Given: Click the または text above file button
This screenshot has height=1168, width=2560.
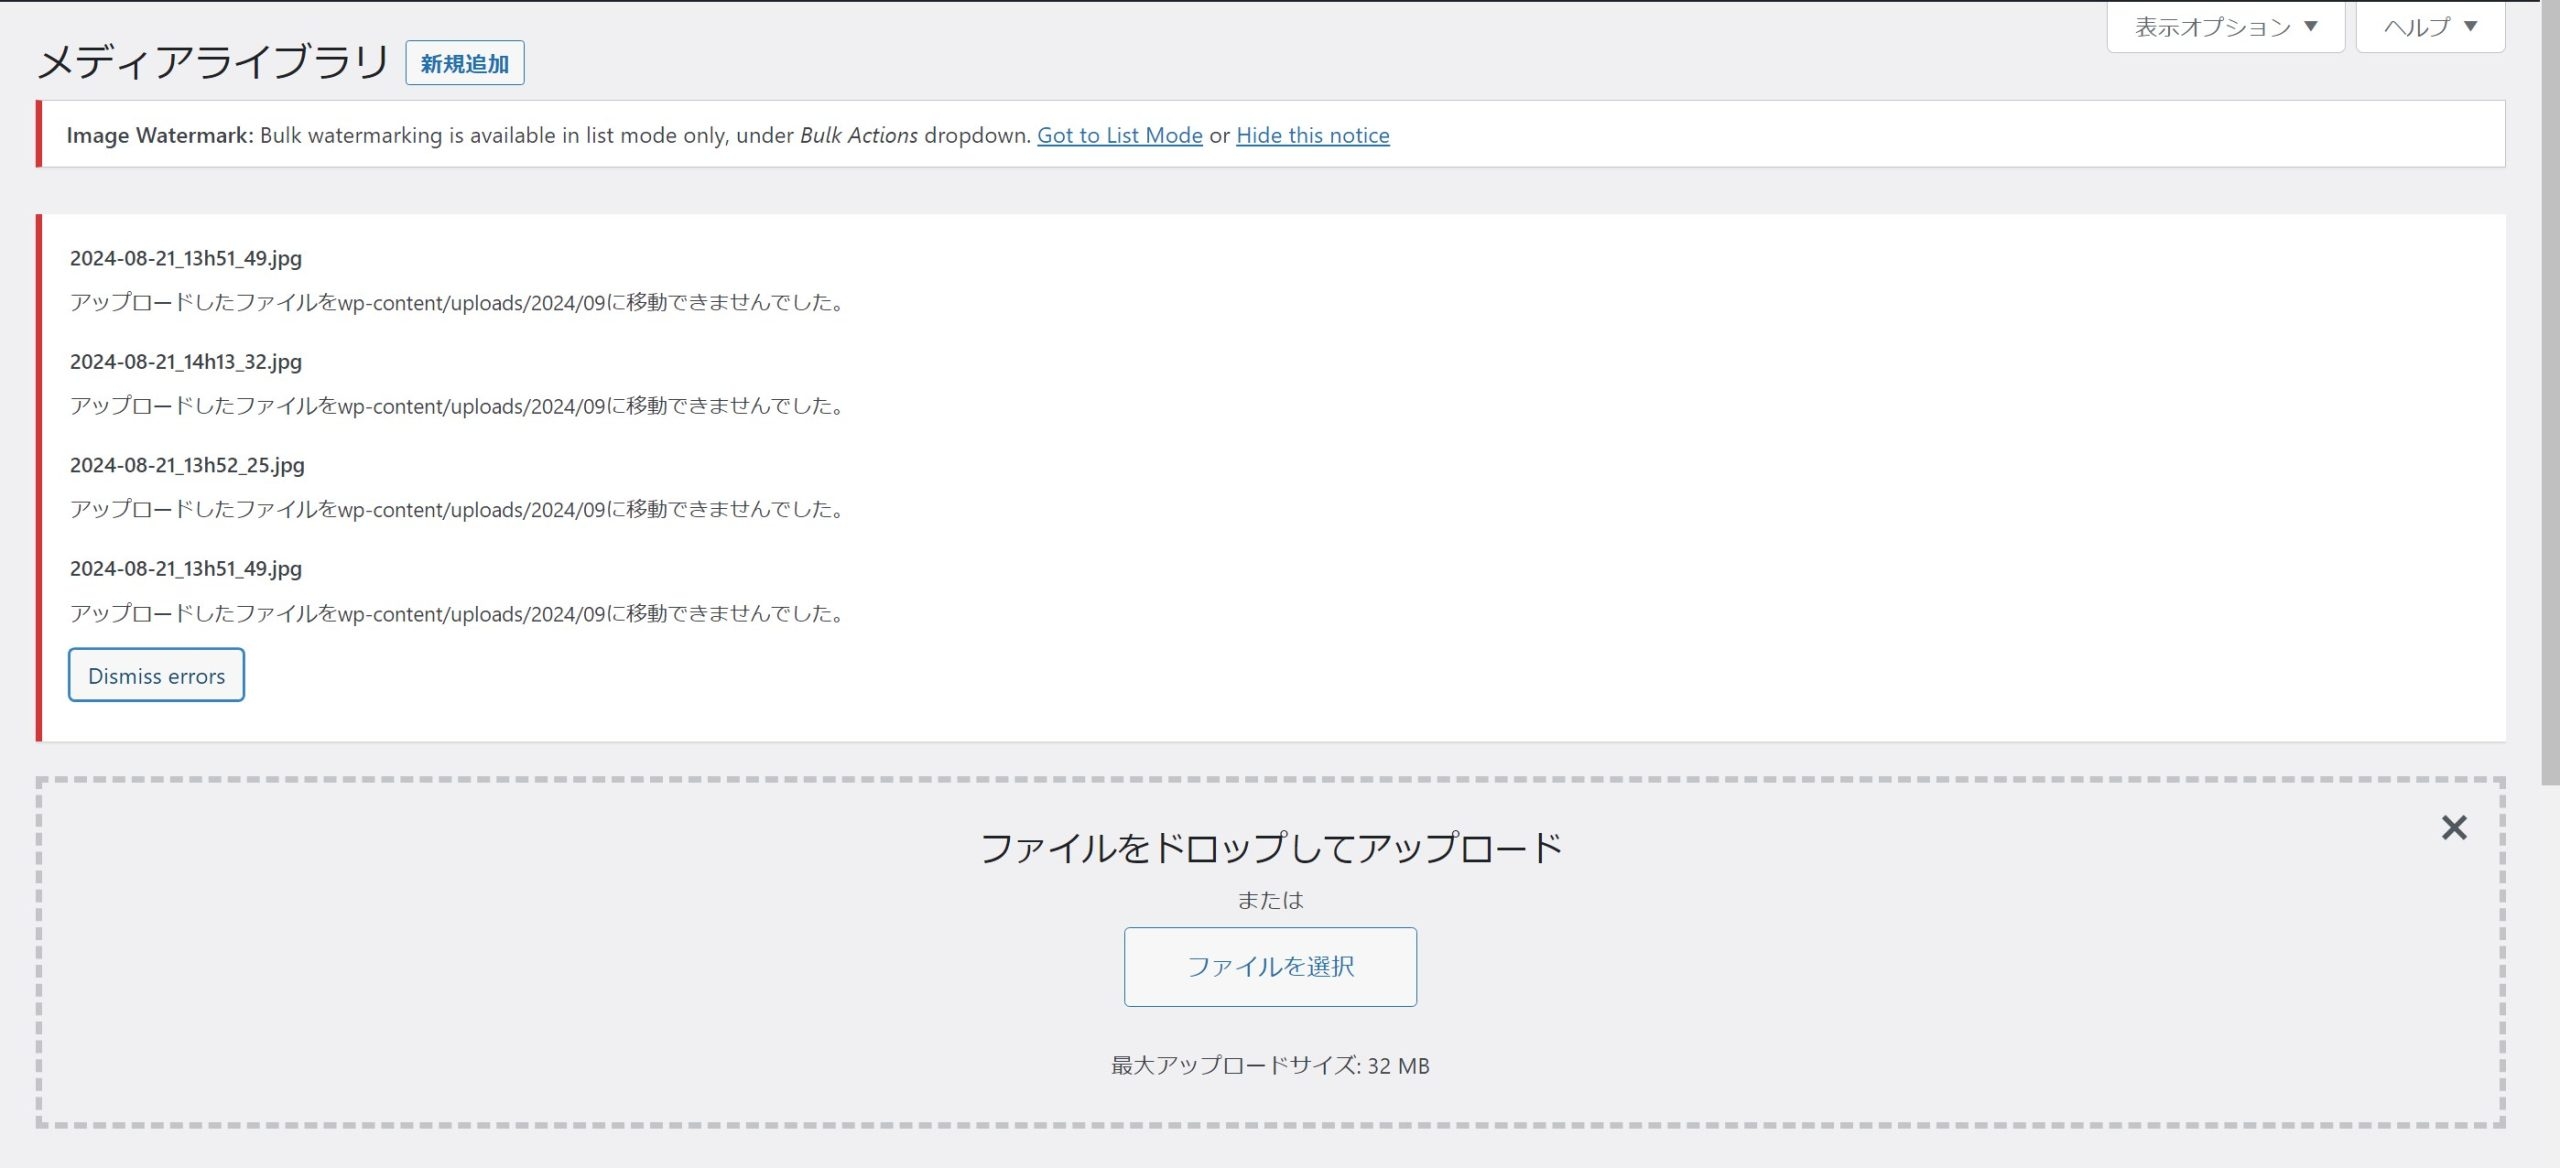Looking at the screenshot, I should (1270, 900).
